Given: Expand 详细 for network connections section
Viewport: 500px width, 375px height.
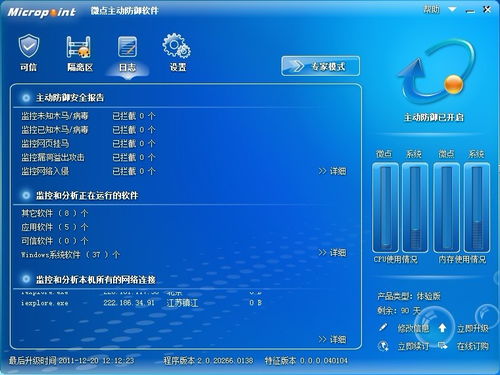Looking at the screenshot, I should (332, 340).
